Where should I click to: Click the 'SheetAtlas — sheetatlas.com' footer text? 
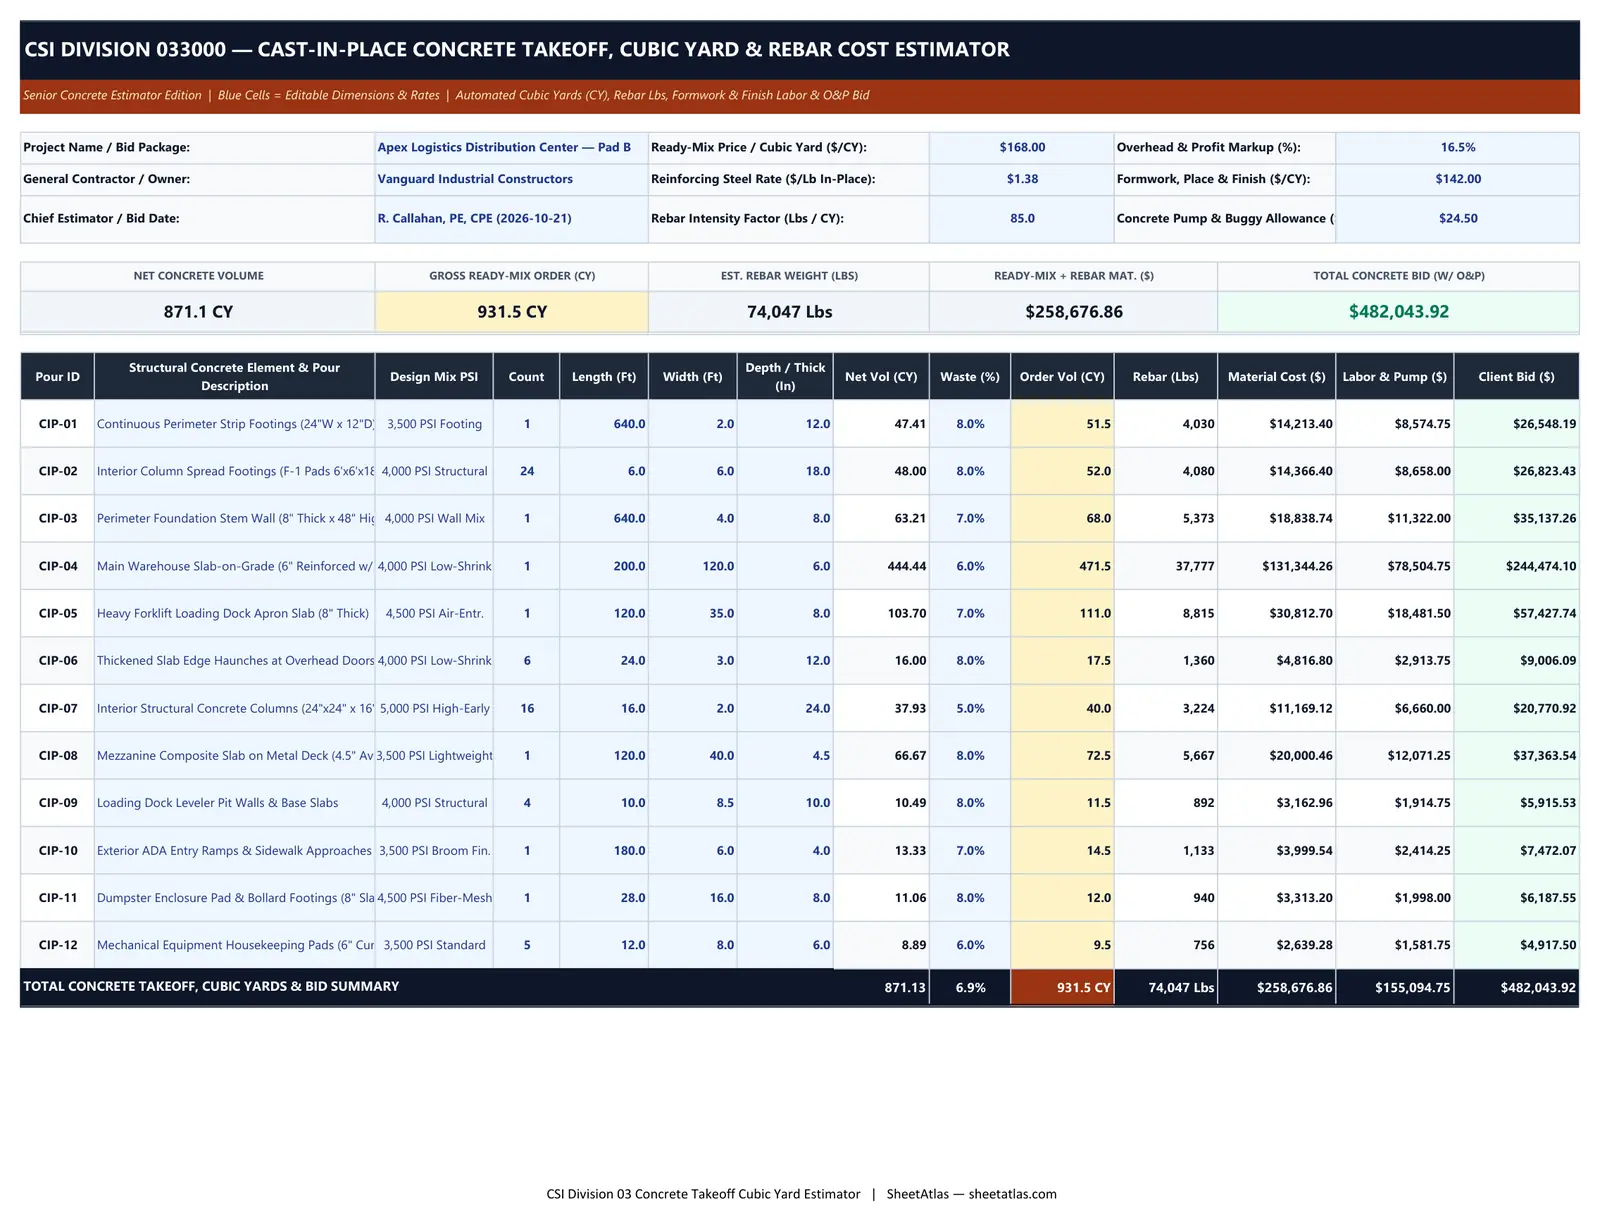click(971, 1194)
